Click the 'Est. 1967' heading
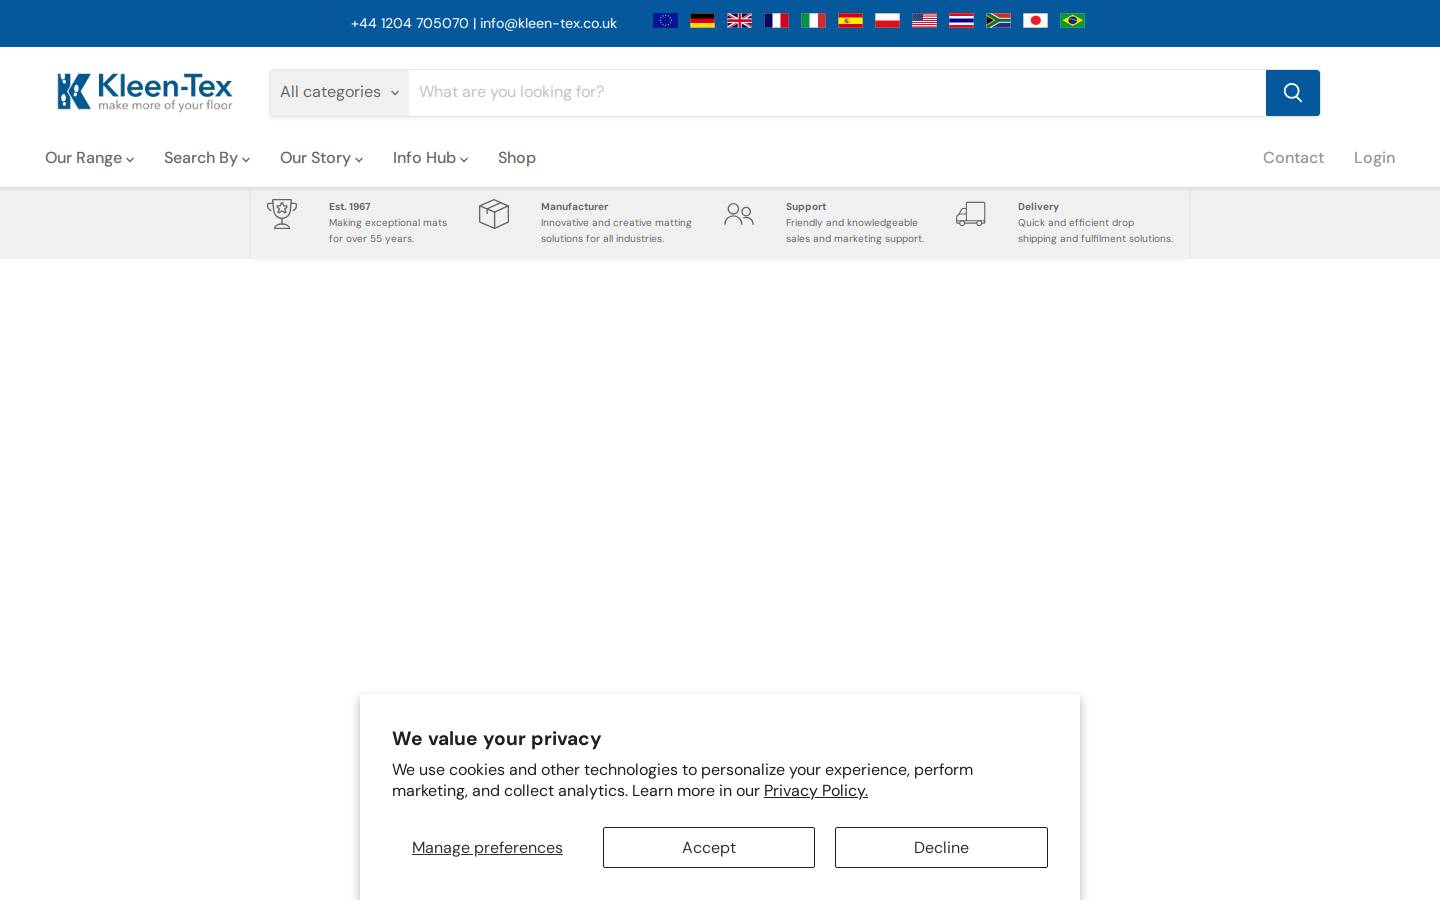1440x900 pixels. pyautogui.click(x=350, y=207)
